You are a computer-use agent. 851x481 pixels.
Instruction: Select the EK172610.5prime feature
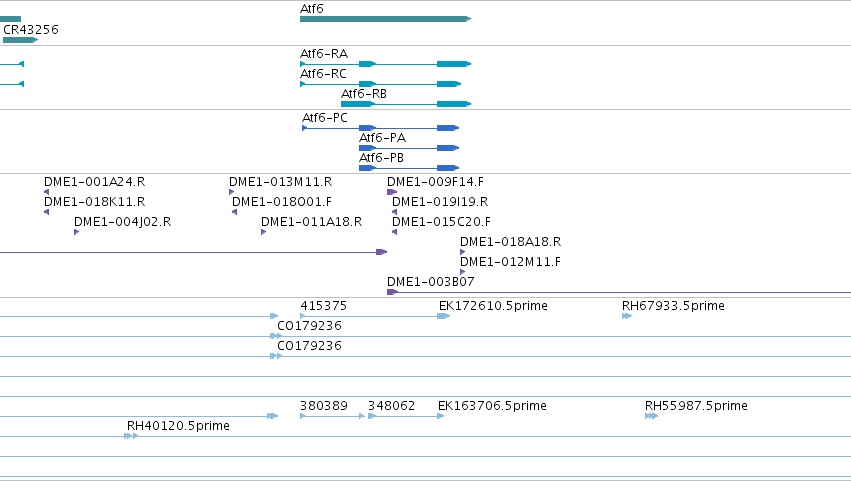click(x=443, y=316)
